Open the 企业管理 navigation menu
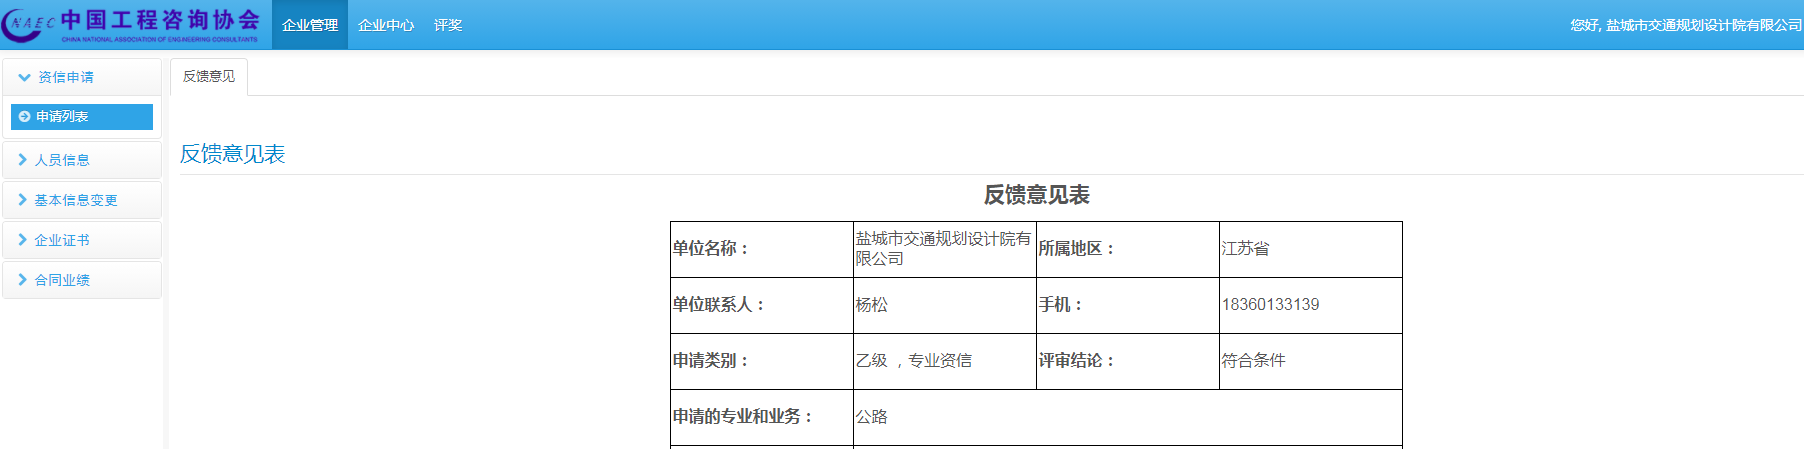 310,25
